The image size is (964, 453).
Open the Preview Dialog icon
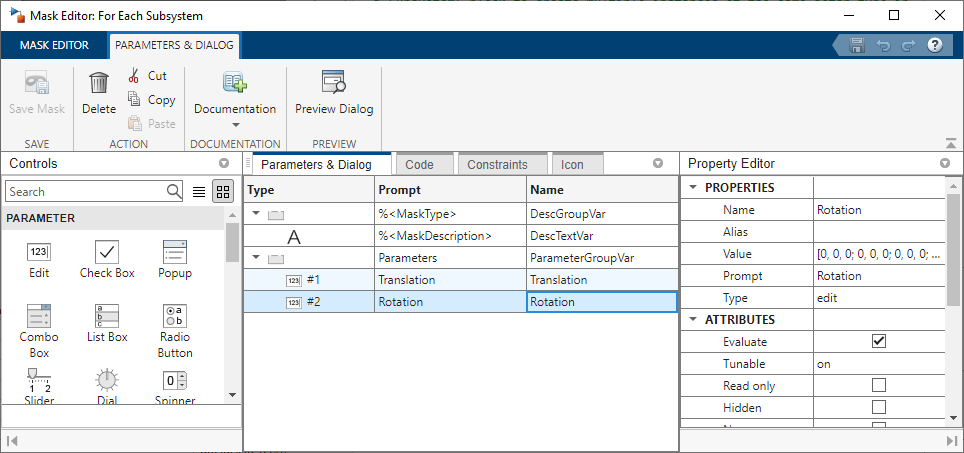334,83
